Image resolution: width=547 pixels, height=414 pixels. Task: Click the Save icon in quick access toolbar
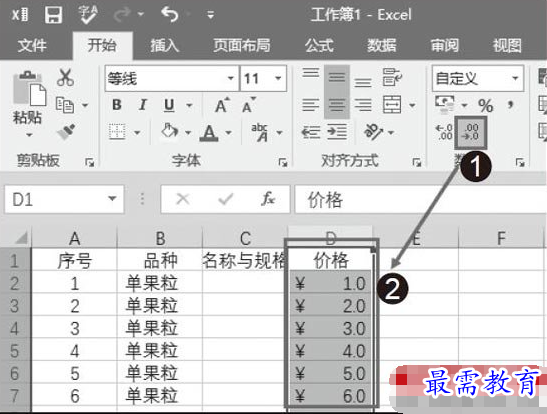pos(53,15)
